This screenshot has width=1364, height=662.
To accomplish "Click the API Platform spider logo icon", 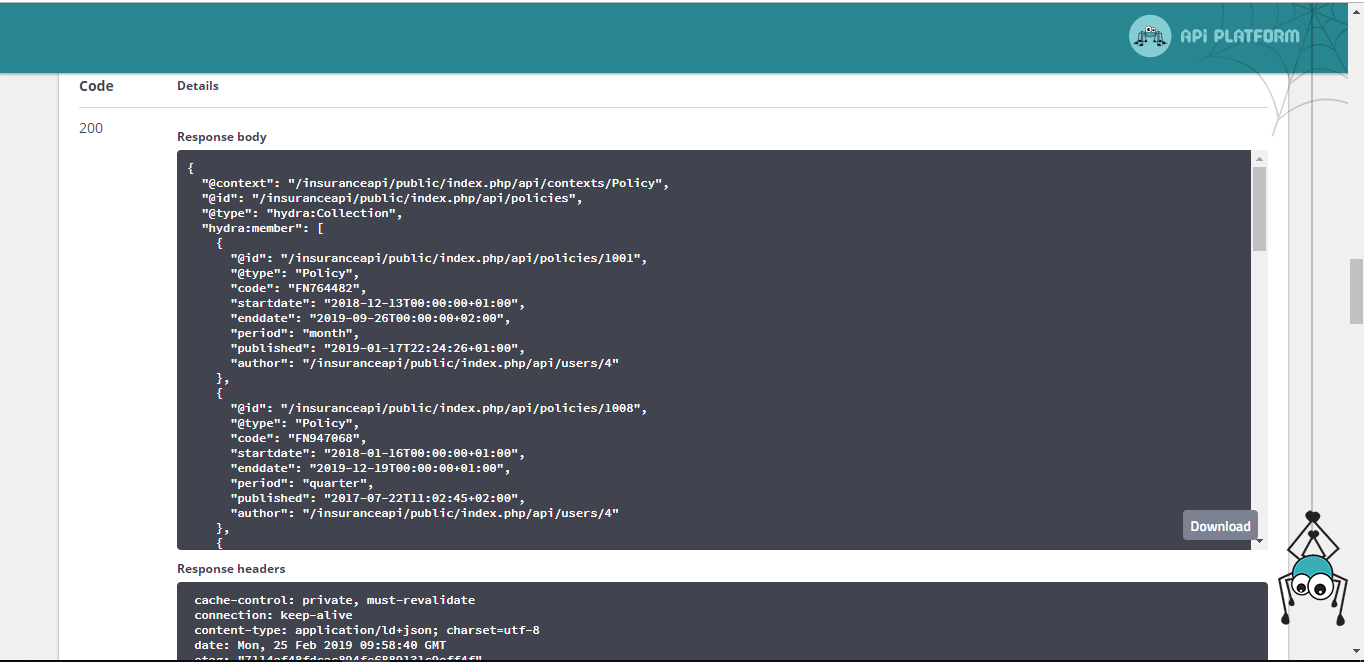I will pos(1149,36).
